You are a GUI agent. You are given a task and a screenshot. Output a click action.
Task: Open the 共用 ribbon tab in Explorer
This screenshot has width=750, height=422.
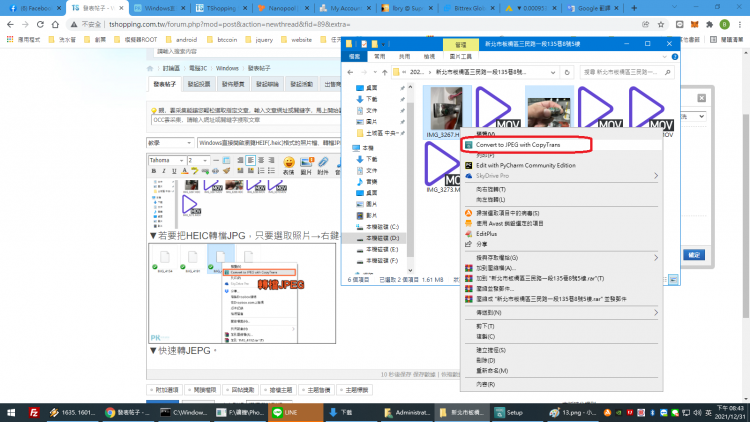(x=404, y=56)
